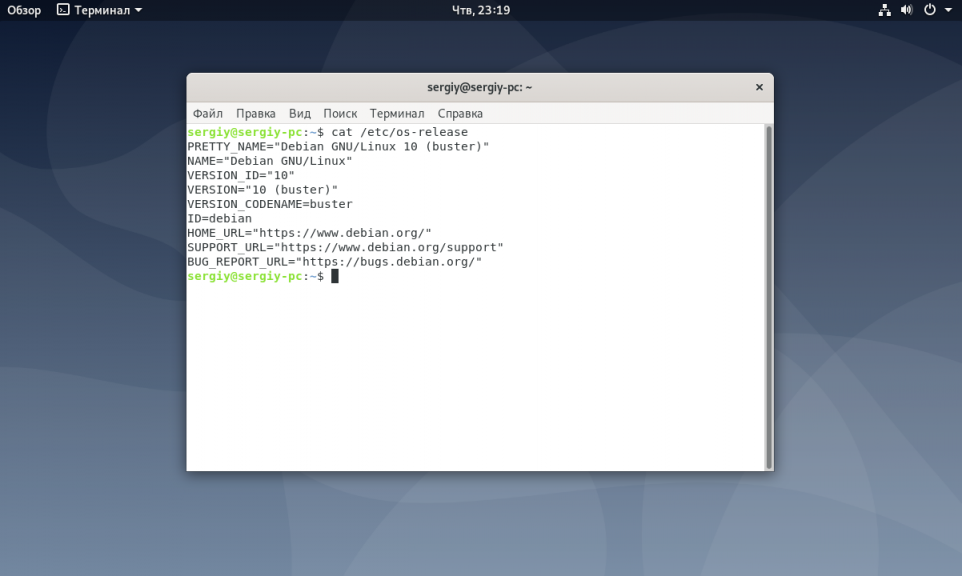Click the wired network status icon

tap(884, 10)
